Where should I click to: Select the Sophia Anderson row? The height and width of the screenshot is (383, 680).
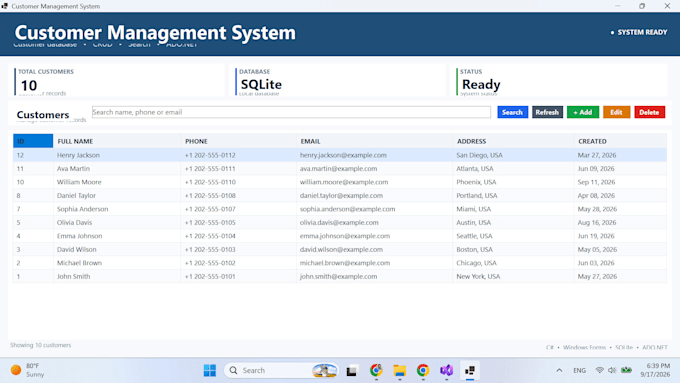pyautogui.click(x=340, y=209)
